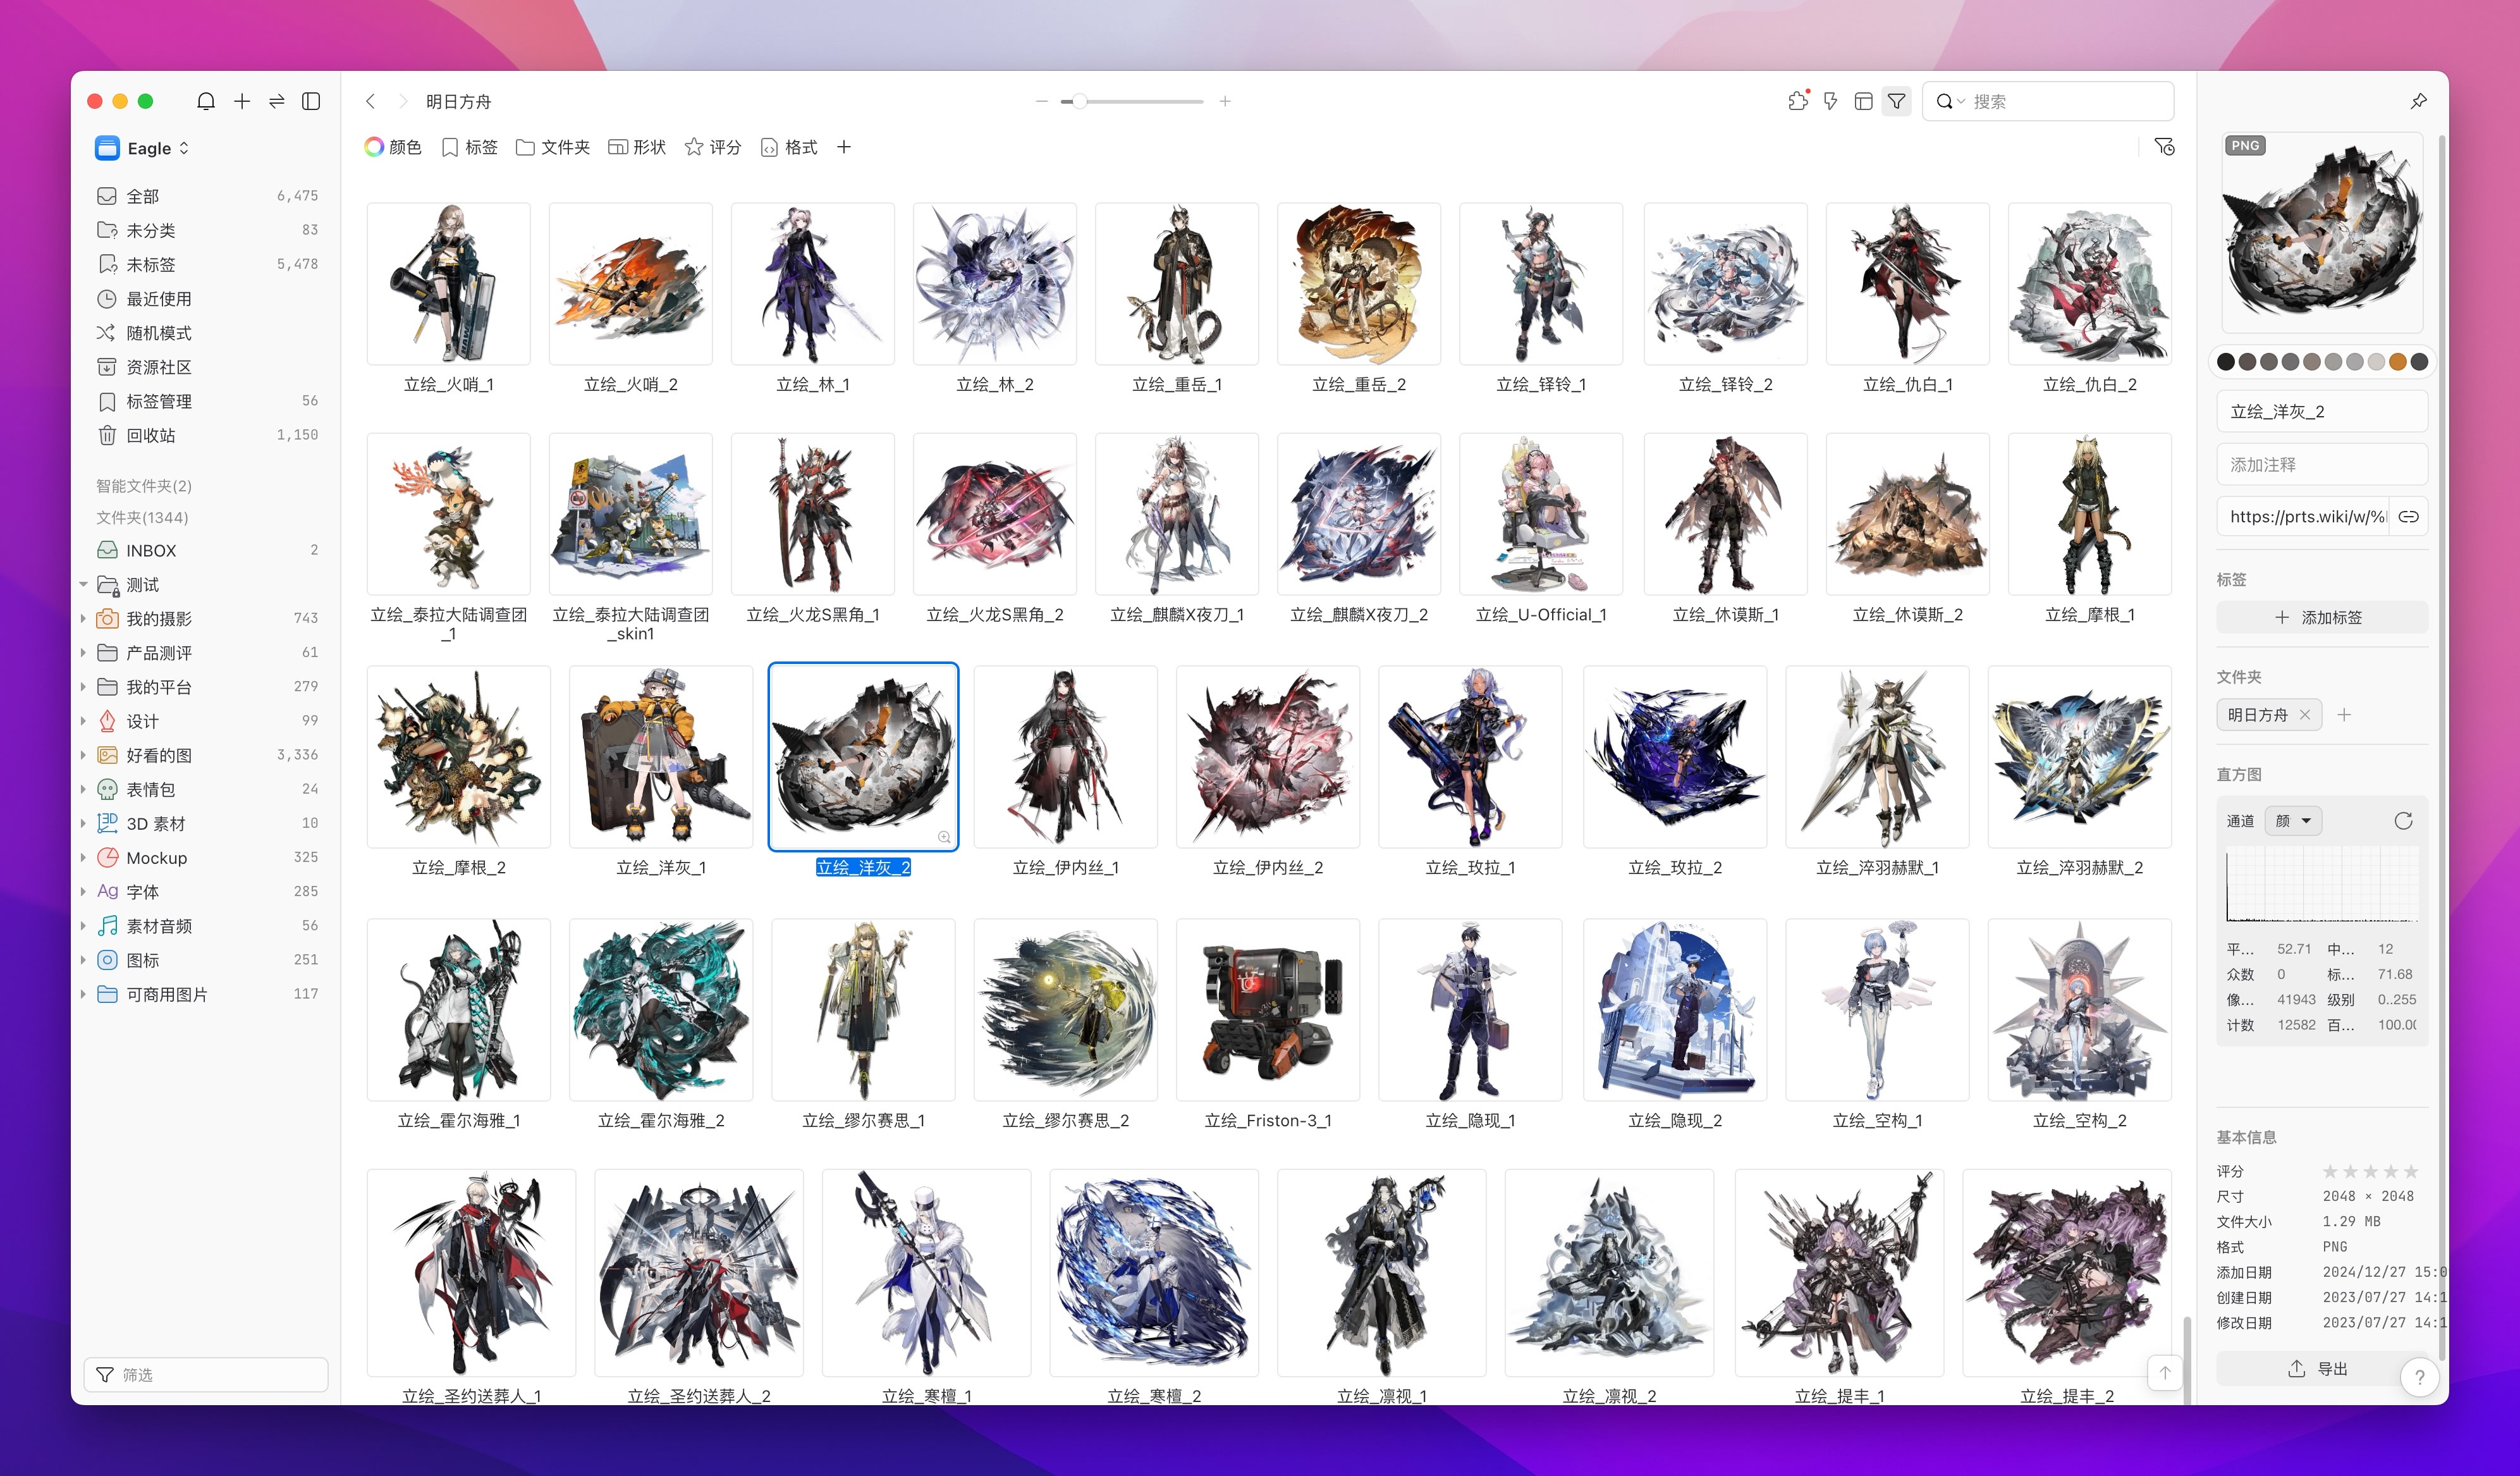Screen dimensions: 2520x1476
Task: Select the INBOX folder
Action: point(207,550)
